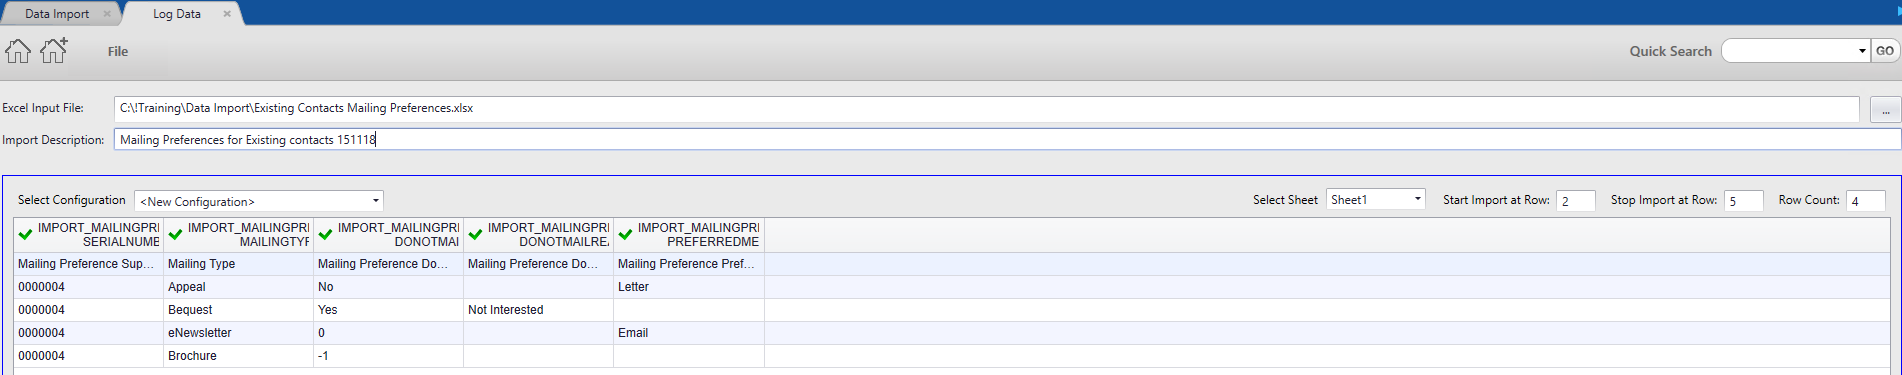The image size is (1902, 375).
Task: Click green checkmark on PREFERREDMETHOD column
Action: point(626,235)
